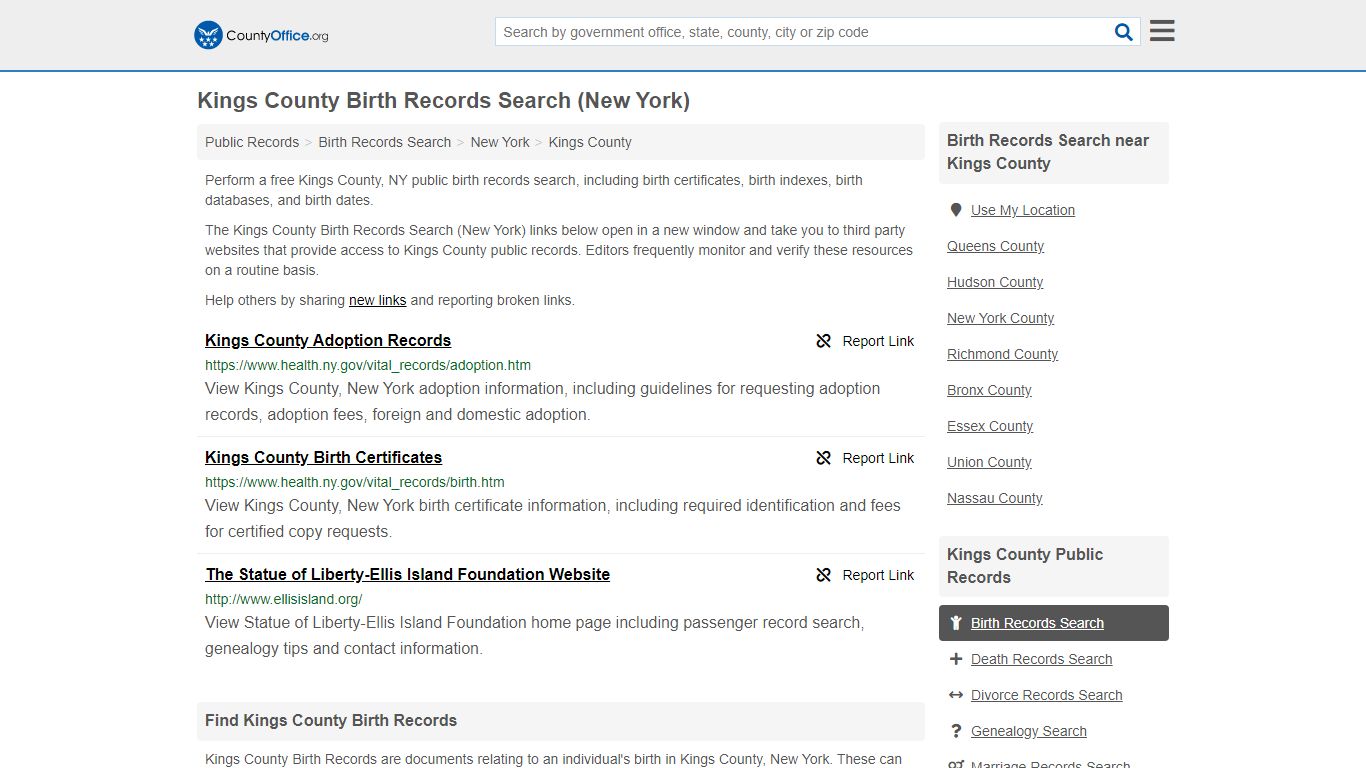1366x768 pixels.
Task: Click the Divorce Records Search arrows icon
Action: tap(956, 695)
